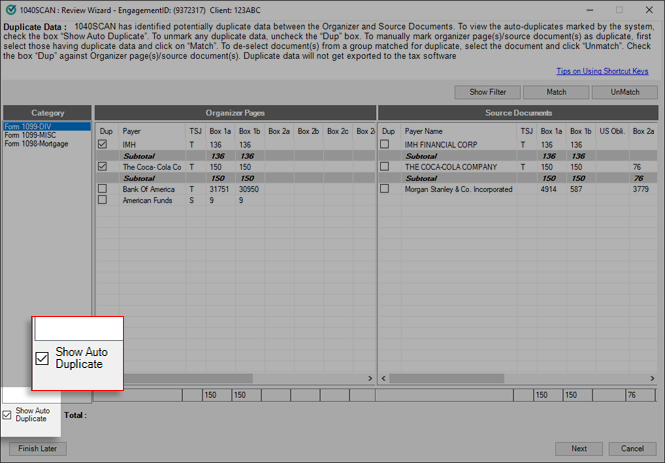This screenshot has height=463, width=665.
Task: Check Dup for IMH FINANCIAL CORP
Action: [x=385, y=144]
